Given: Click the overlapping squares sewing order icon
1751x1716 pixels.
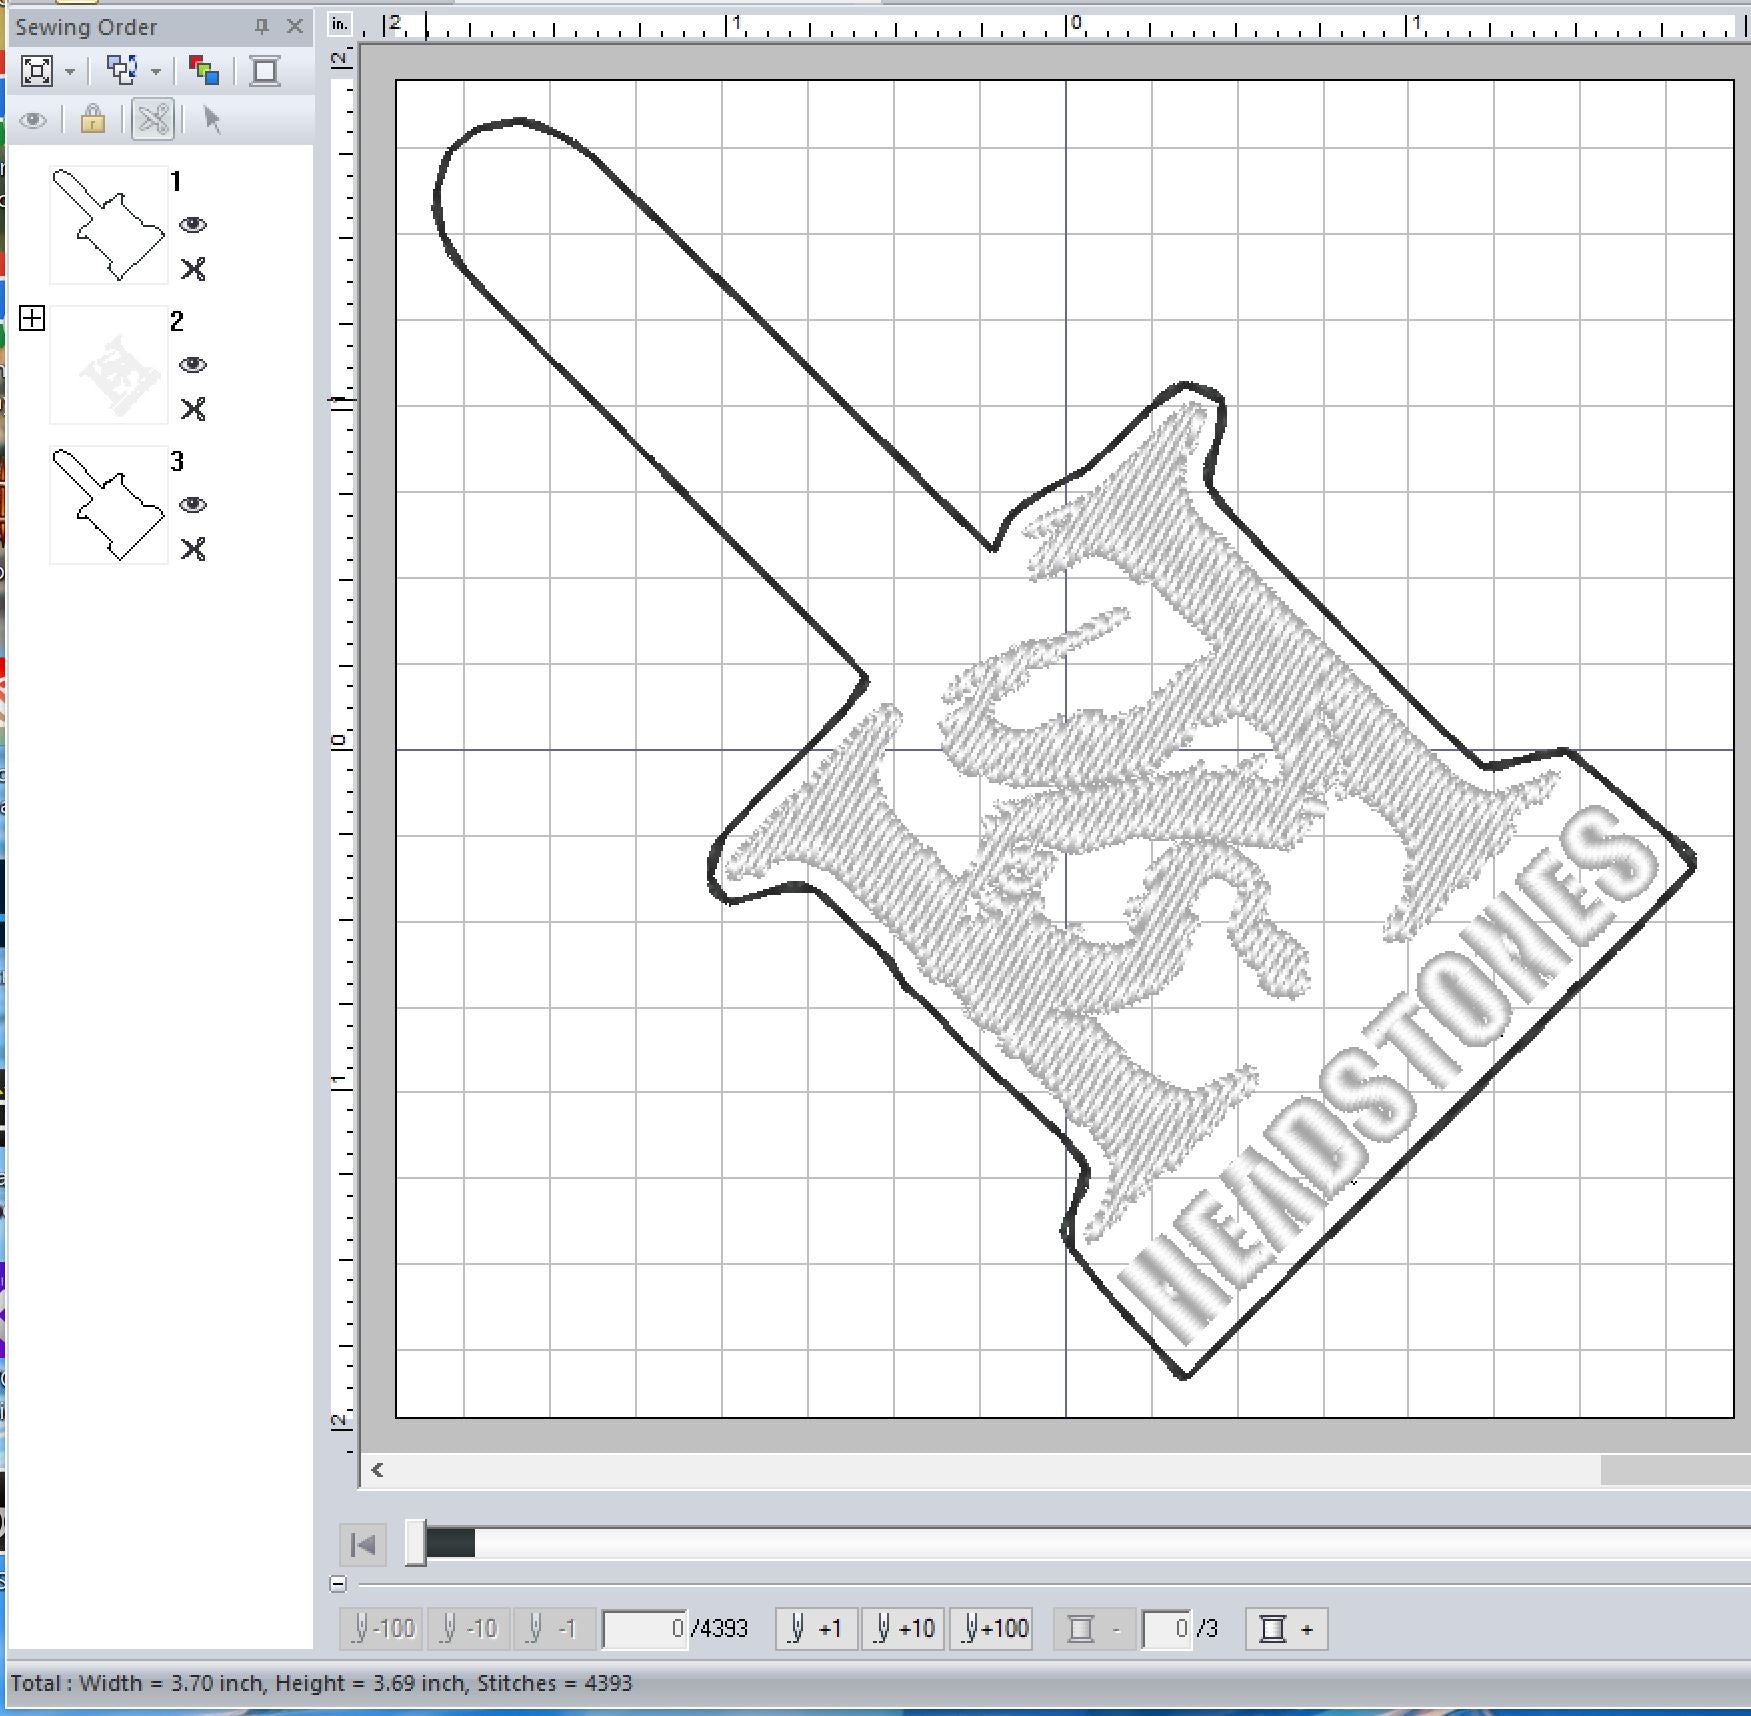Looking at the screenshot, I should (x=122, y=71).
